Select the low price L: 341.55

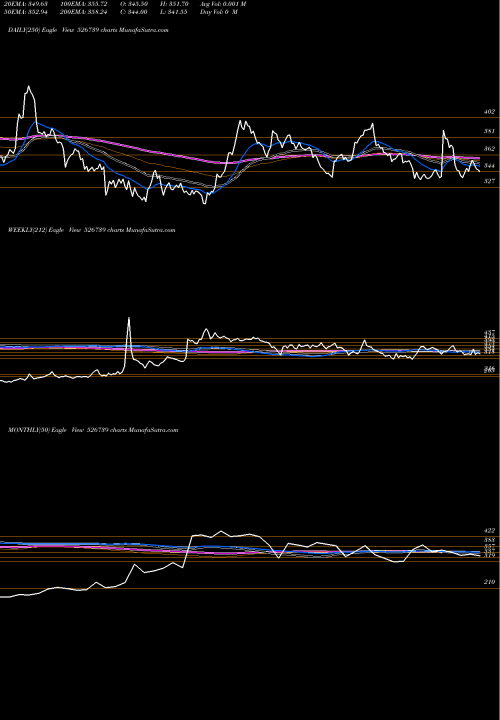tap(173, 12)
